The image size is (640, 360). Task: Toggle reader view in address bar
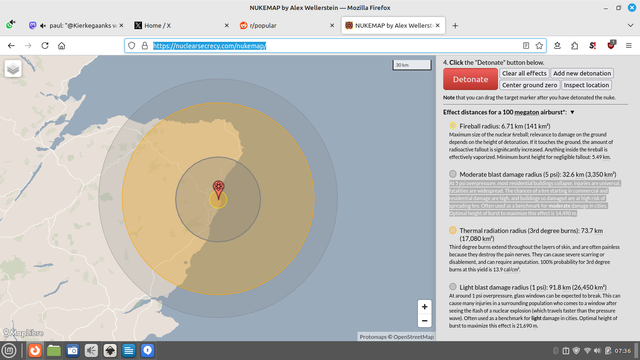(x=526, y=46)
